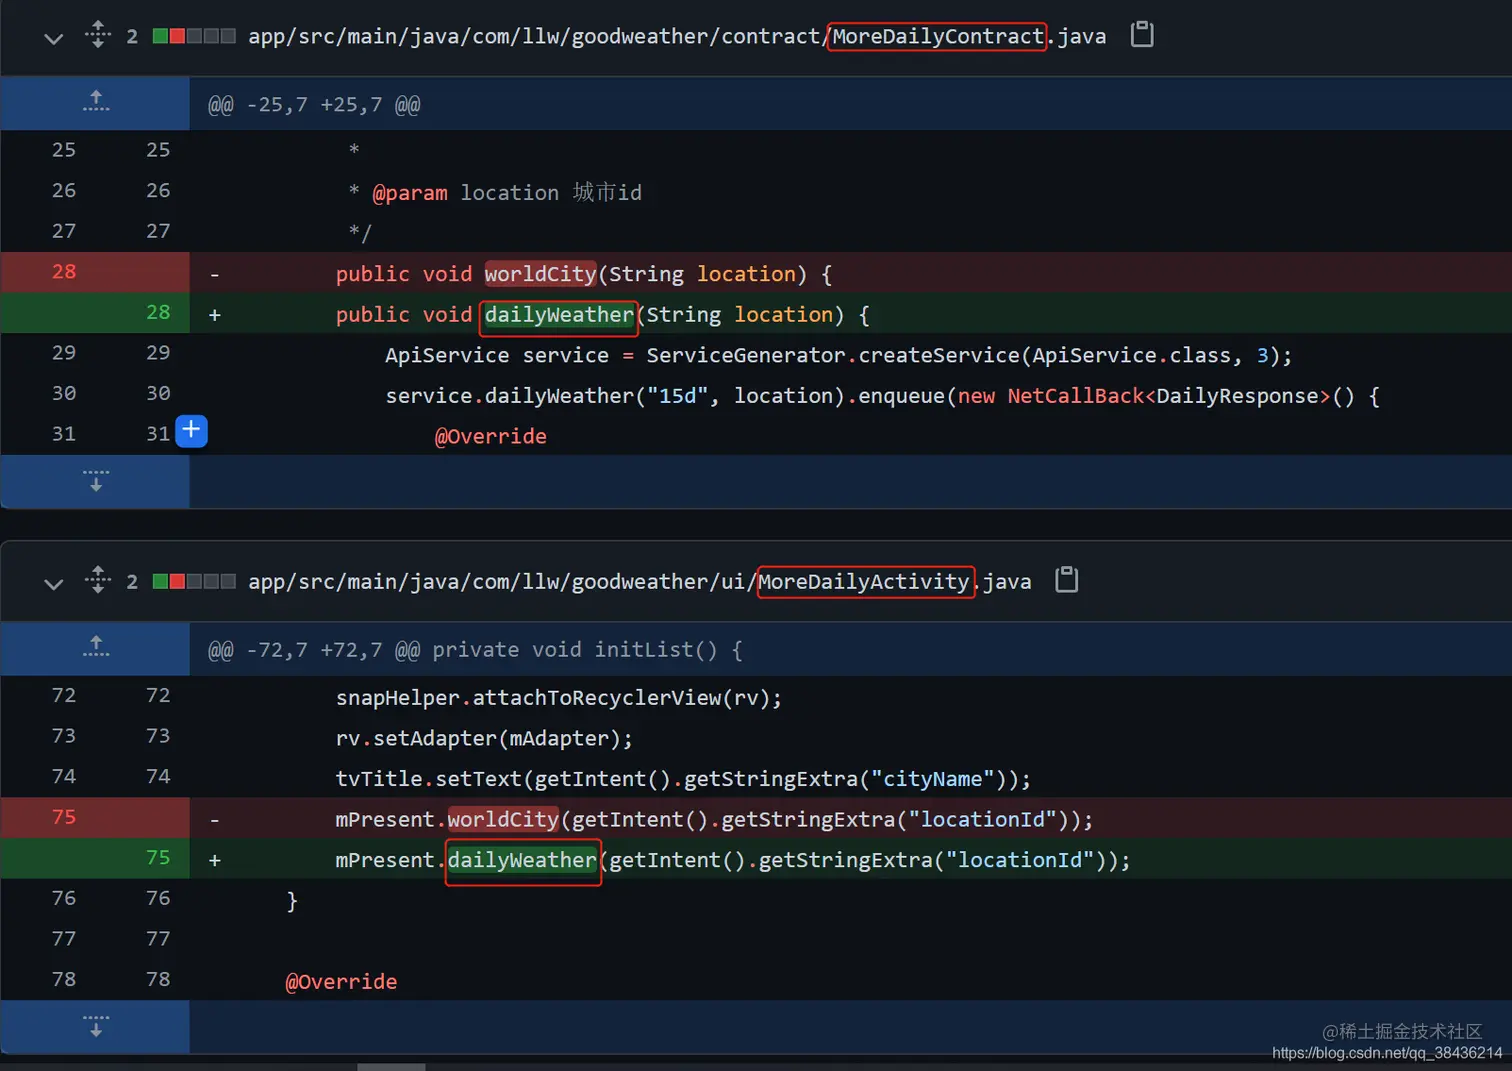Select hunk header '@@ -25,7 +25,7 @@'
This screenshot has width=1512, height=1071.
point(314,105)
